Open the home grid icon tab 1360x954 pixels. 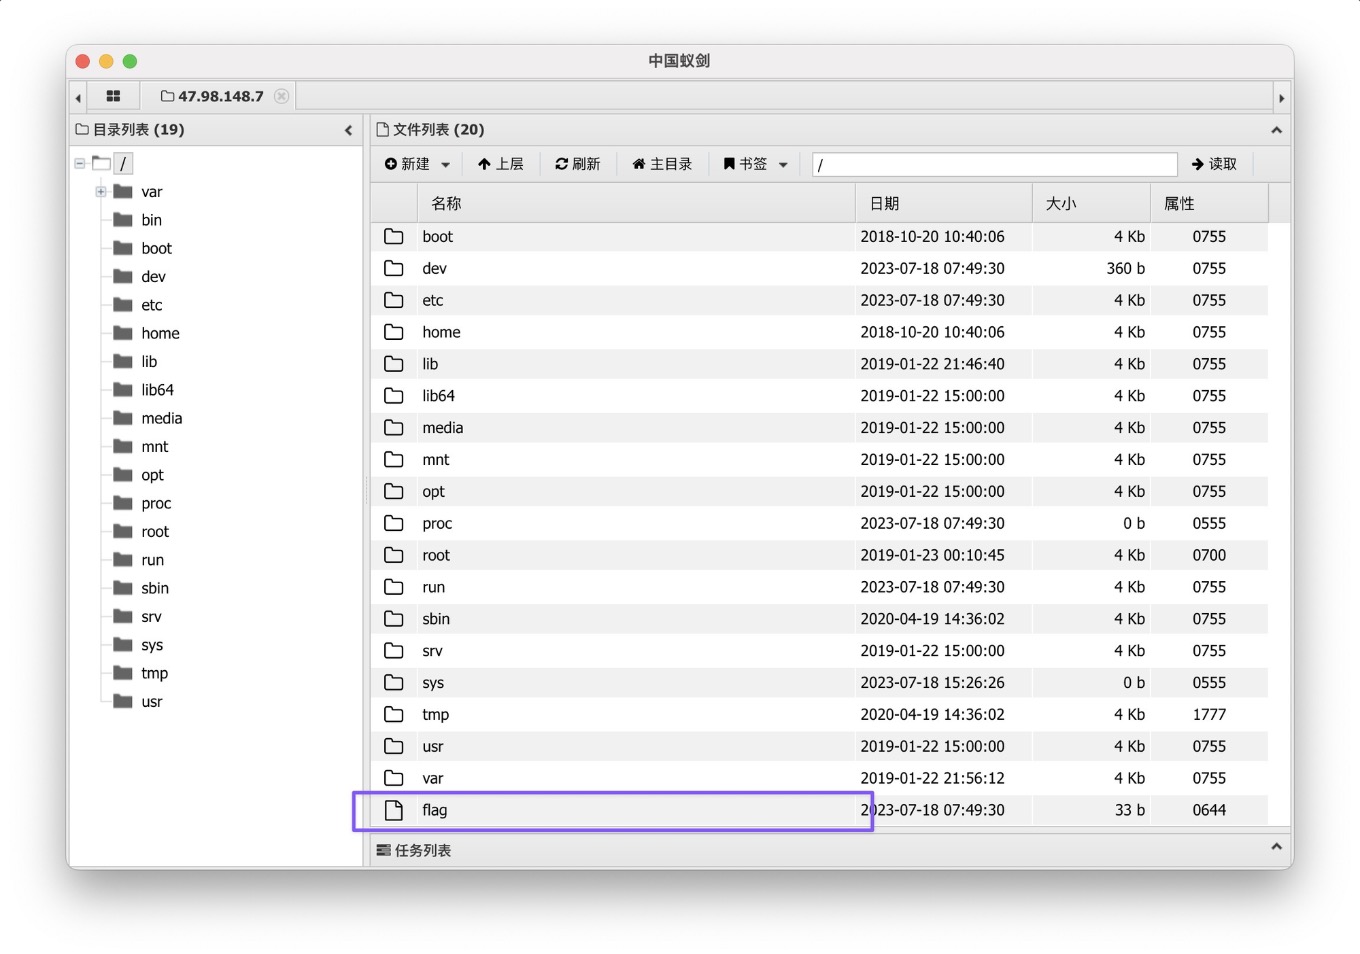(113, 96)
